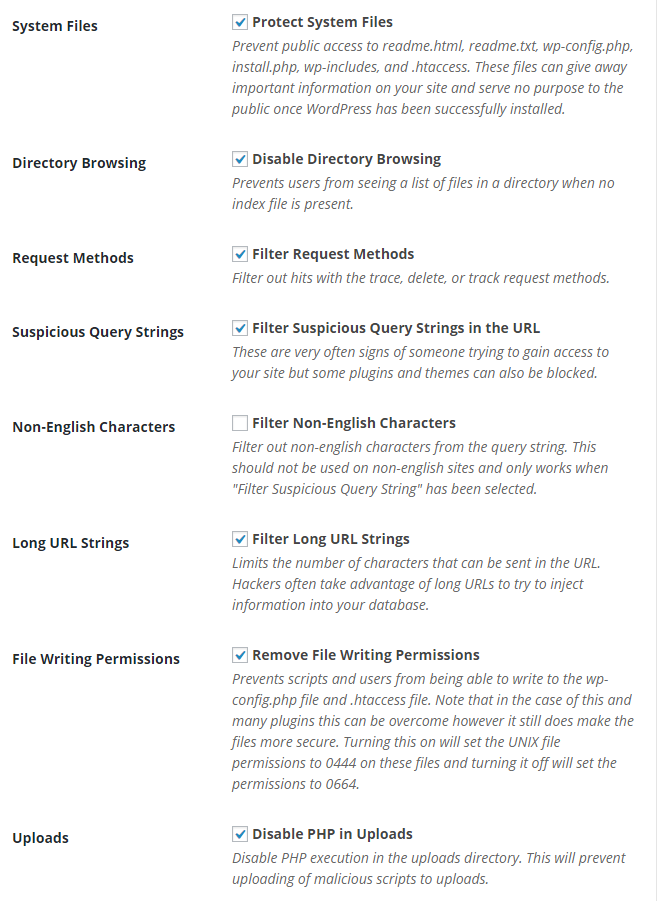Click the 'File Writing Permissions' row heading
657x901 pixels.
coord(96,659)
